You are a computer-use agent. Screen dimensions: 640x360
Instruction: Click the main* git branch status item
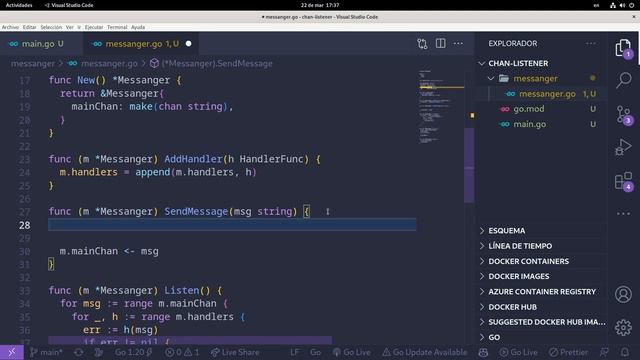click(x=46, y=352)
